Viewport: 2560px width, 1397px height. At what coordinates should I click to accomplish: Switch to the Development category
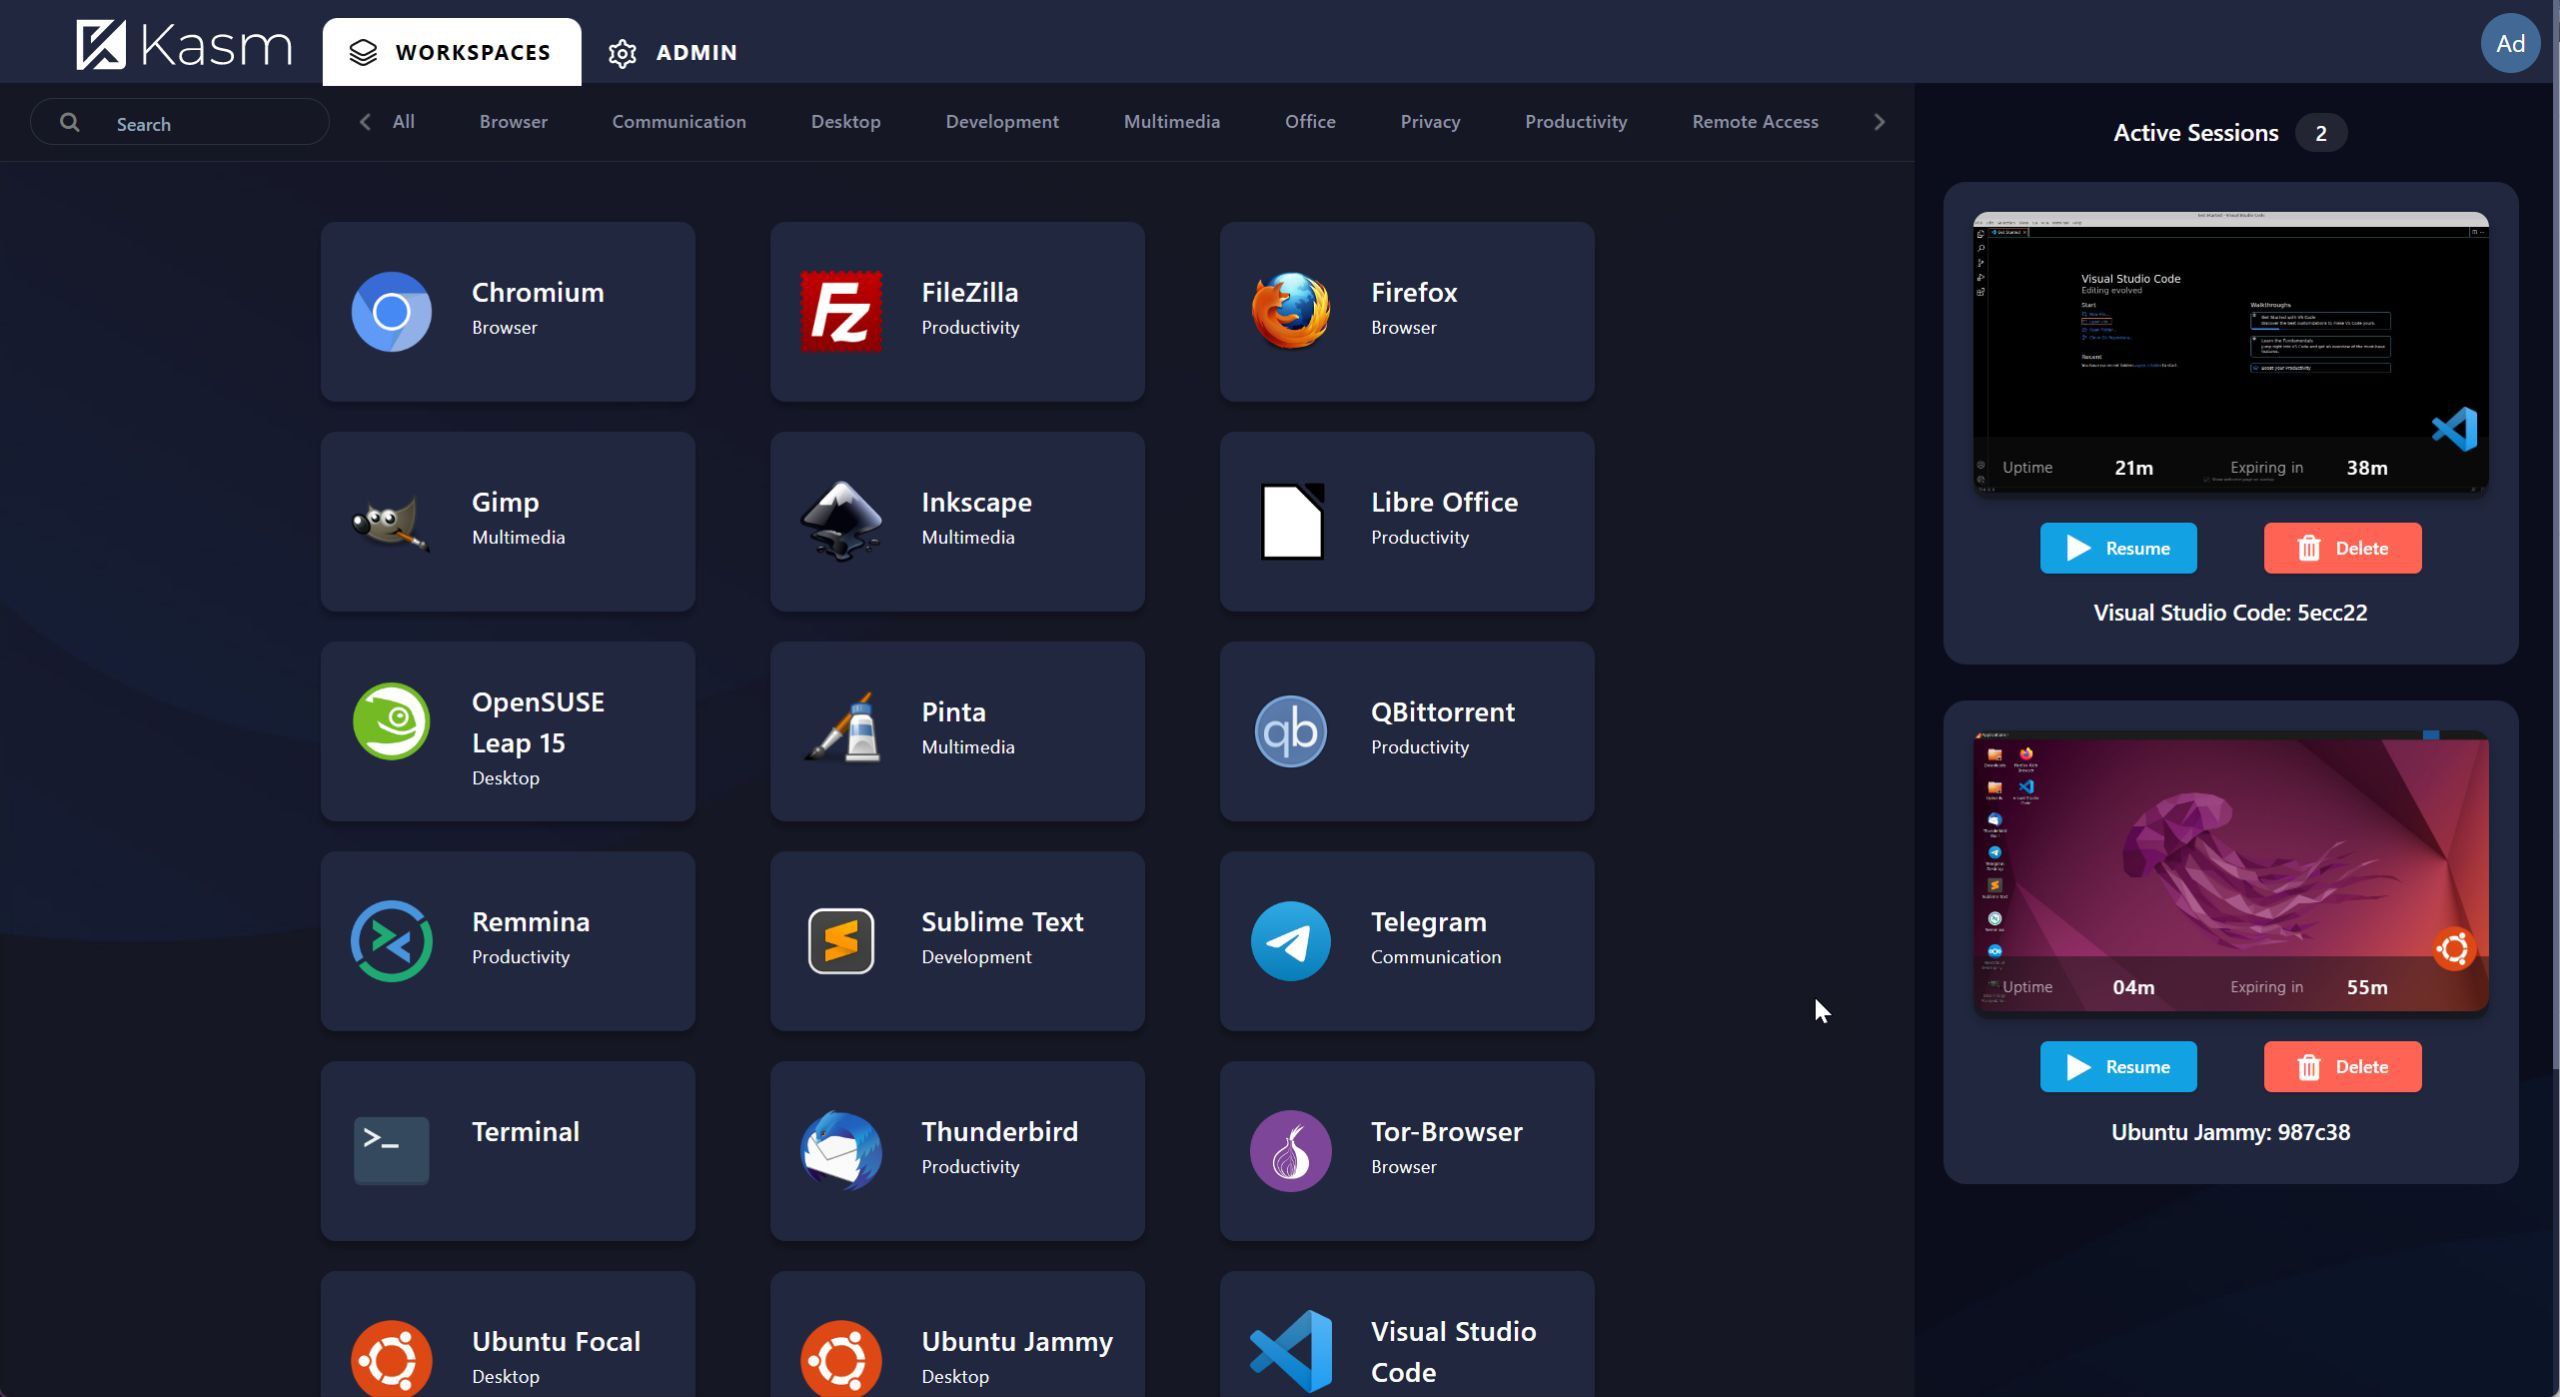pyautogui.click(x=1001, y=121)
